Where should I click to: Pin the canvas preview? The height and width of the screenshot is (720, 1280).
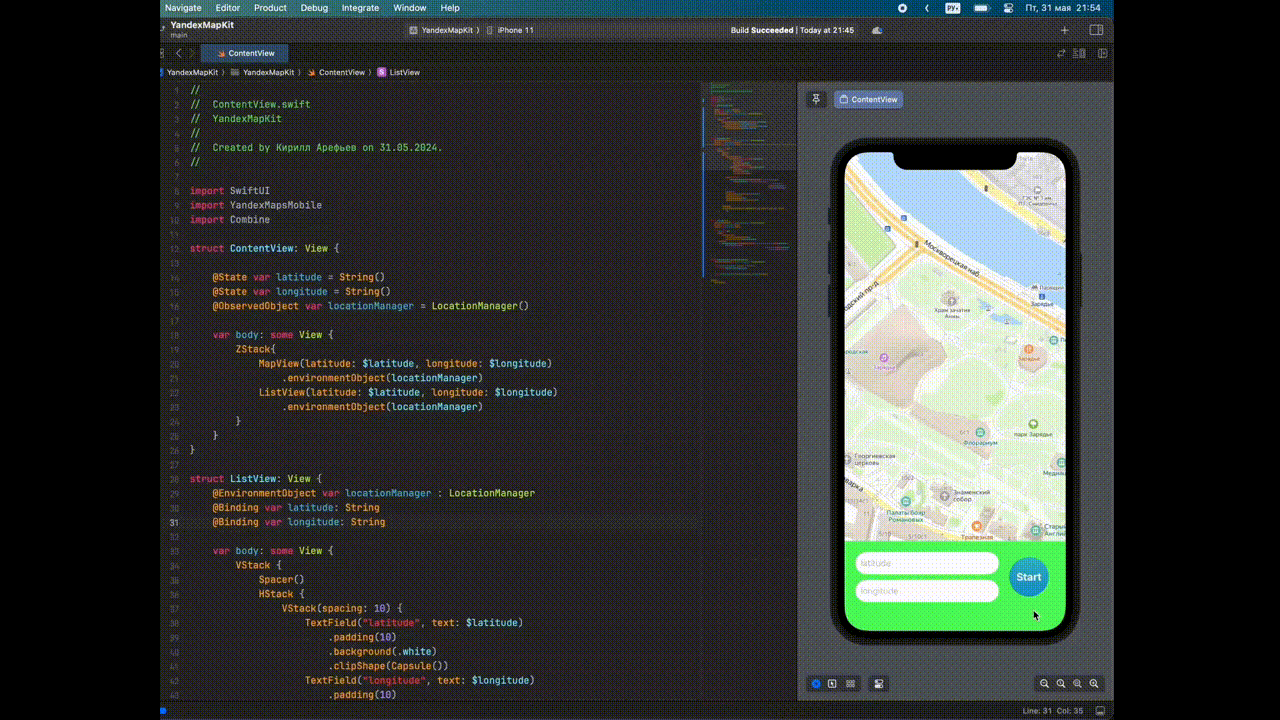pyautogui.click(x=816, y=99)
